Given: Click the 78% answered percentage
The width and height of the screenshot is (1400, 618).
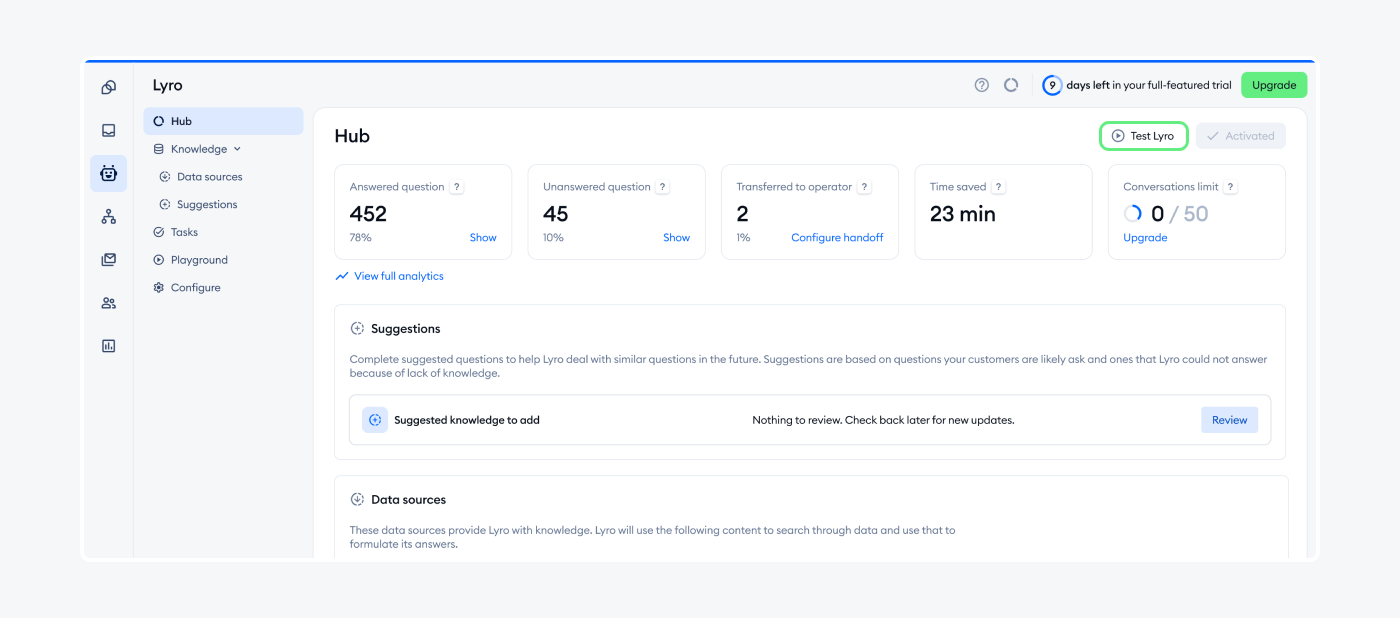Looking at the screenshot, I should point(360,238).
